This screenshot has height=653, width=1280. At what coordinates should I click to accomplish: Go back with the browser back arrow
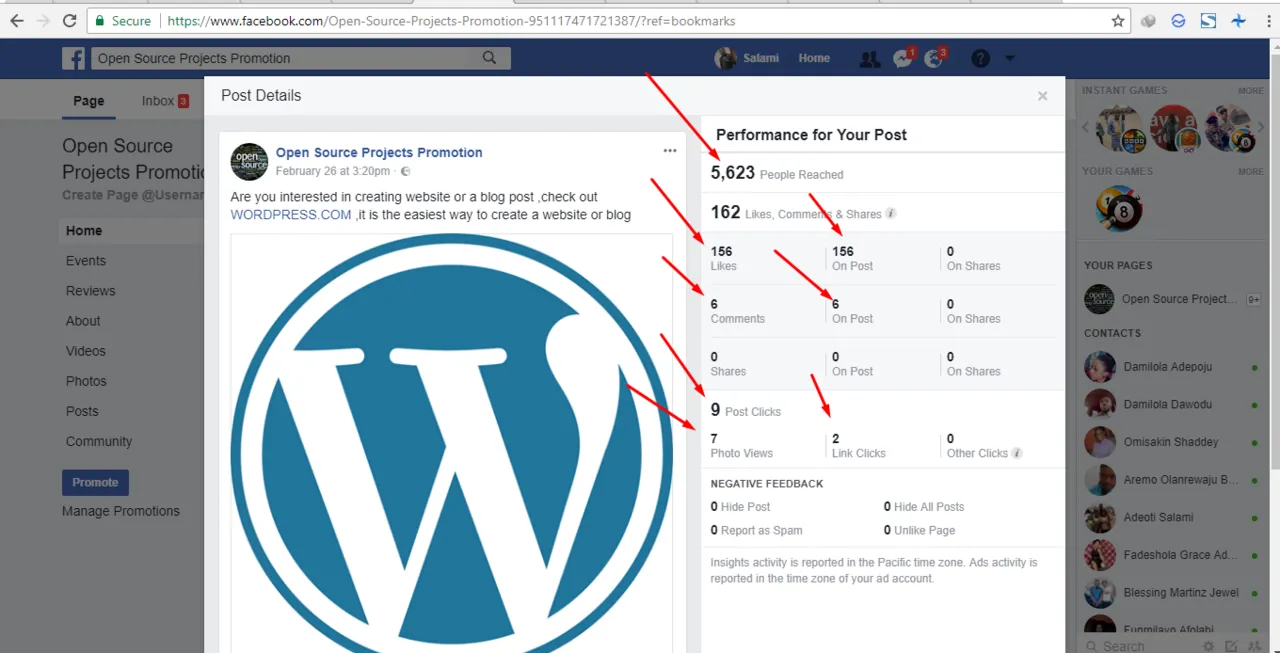[17, 20]
